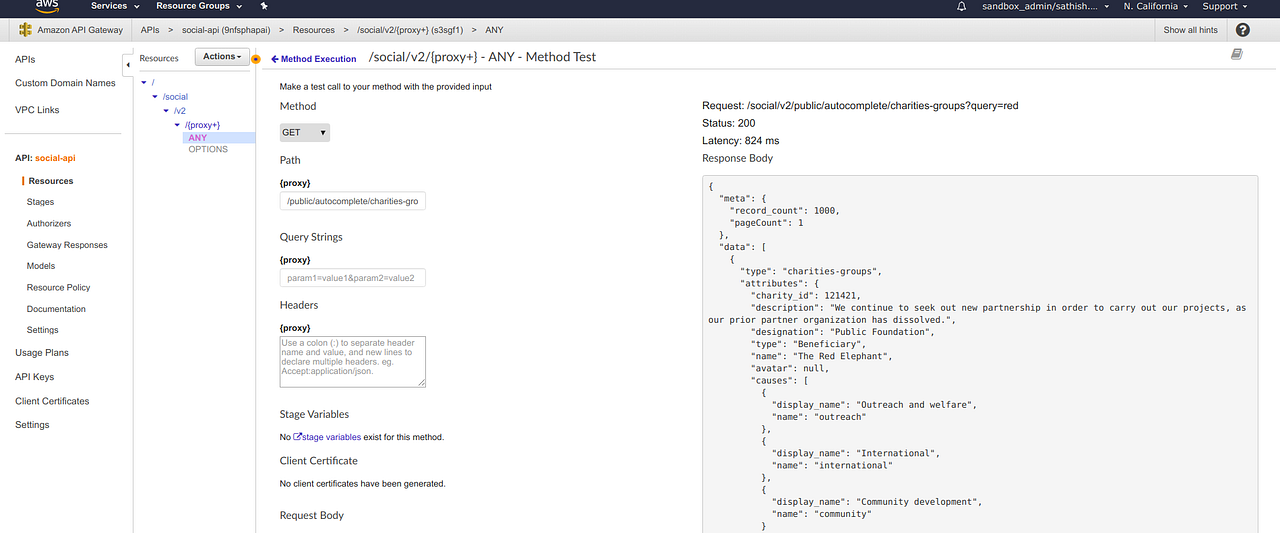Screen dimensions: 1280x533
Task: Click the Show all hints button
Action: [x=1190, y=30]
